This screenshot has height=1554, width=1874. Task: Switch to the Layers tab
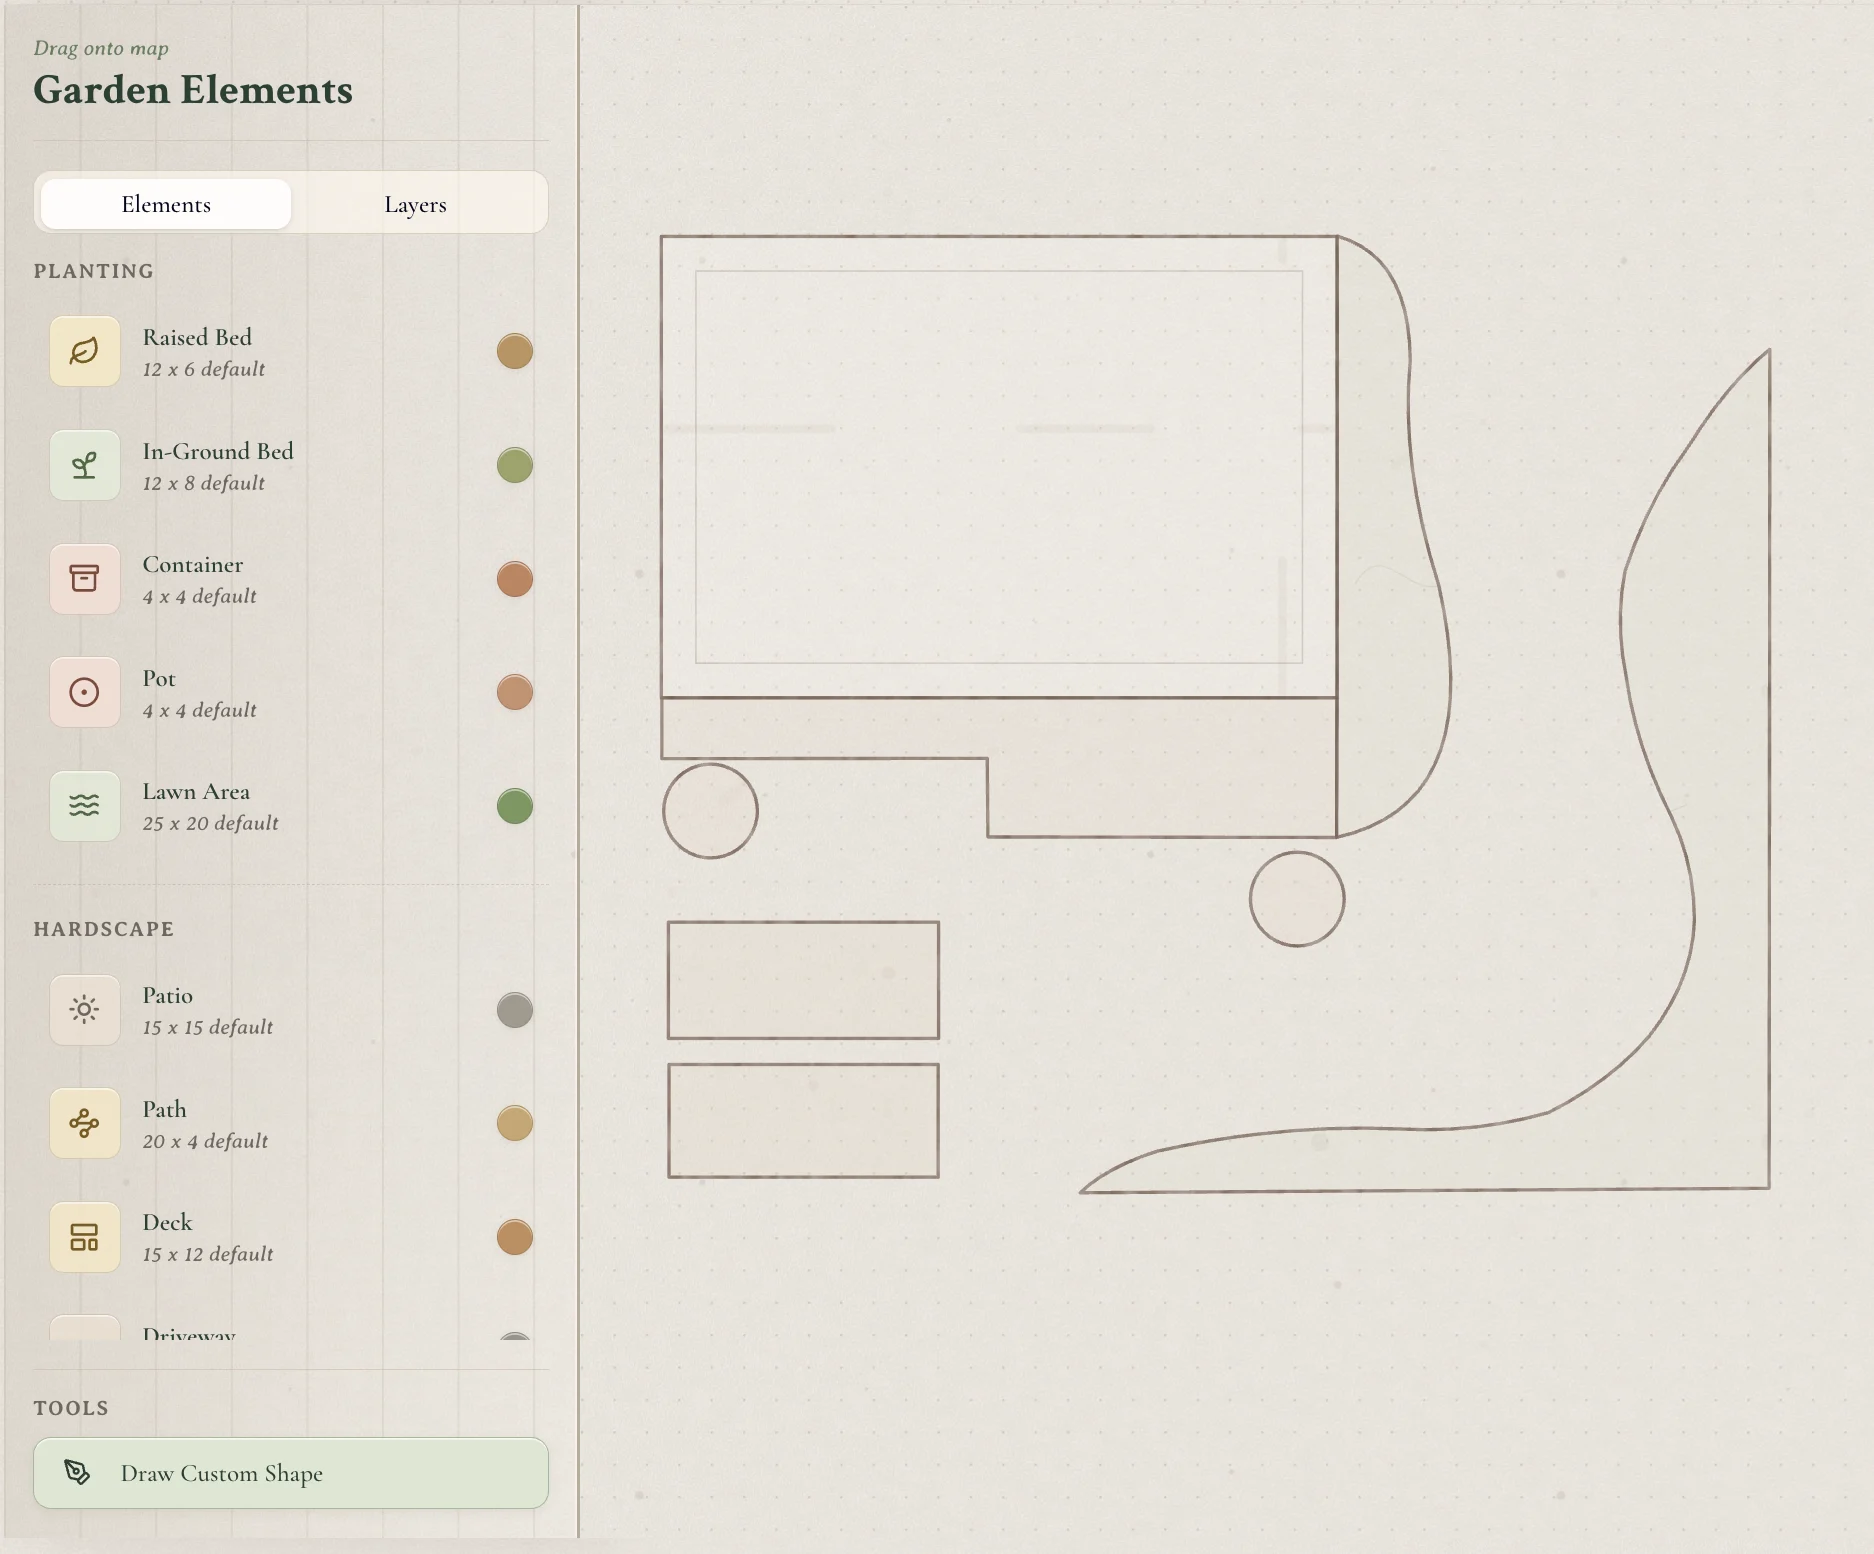pyautogui.click(x=415, y=204)
